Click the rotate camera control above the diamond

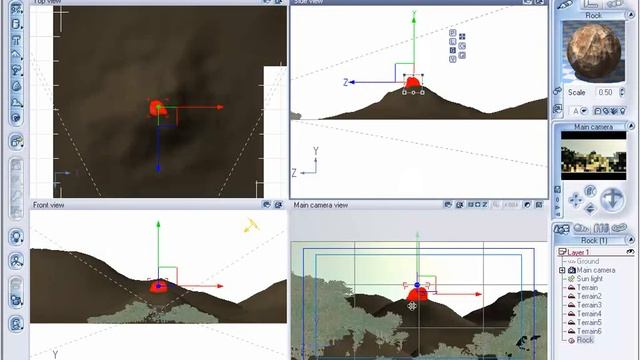tap(590, 191)
